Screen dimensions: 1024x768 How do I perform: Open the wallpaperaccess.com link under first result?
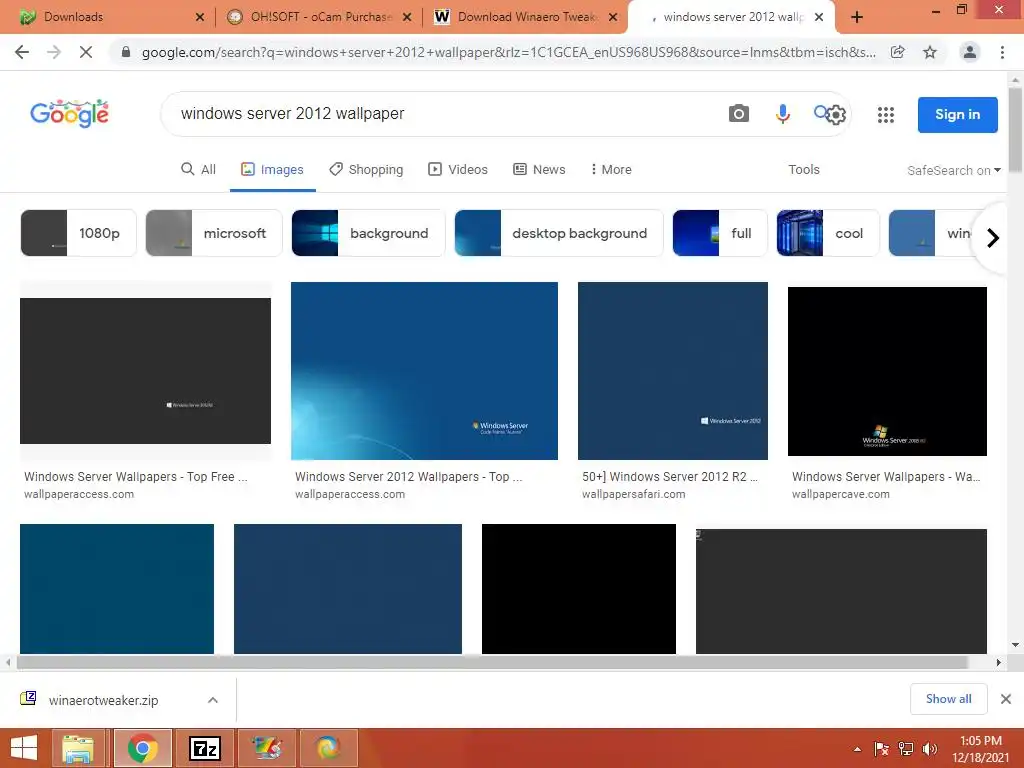coord(79,494)
